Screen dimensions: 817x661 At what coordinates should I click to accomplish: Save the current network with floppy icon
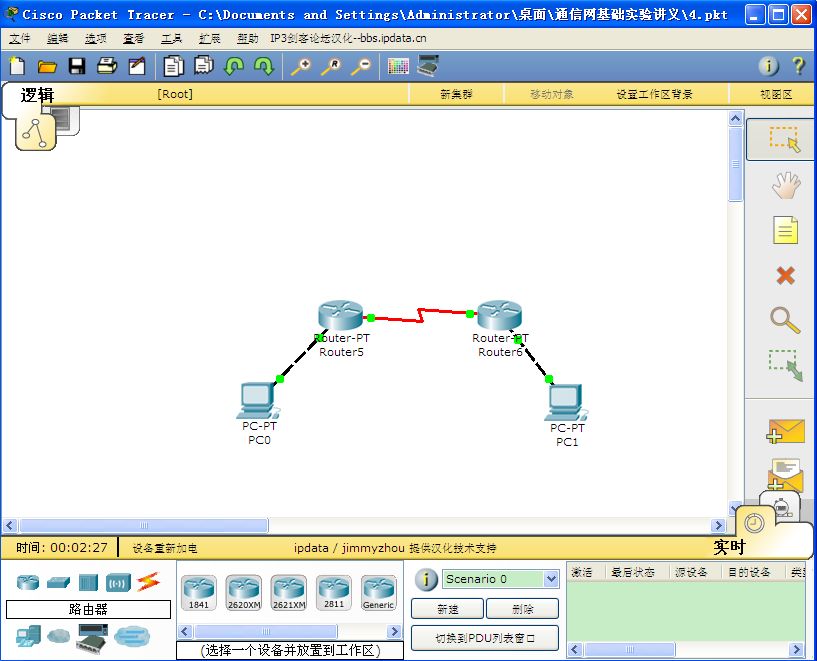tap(77, 66)
